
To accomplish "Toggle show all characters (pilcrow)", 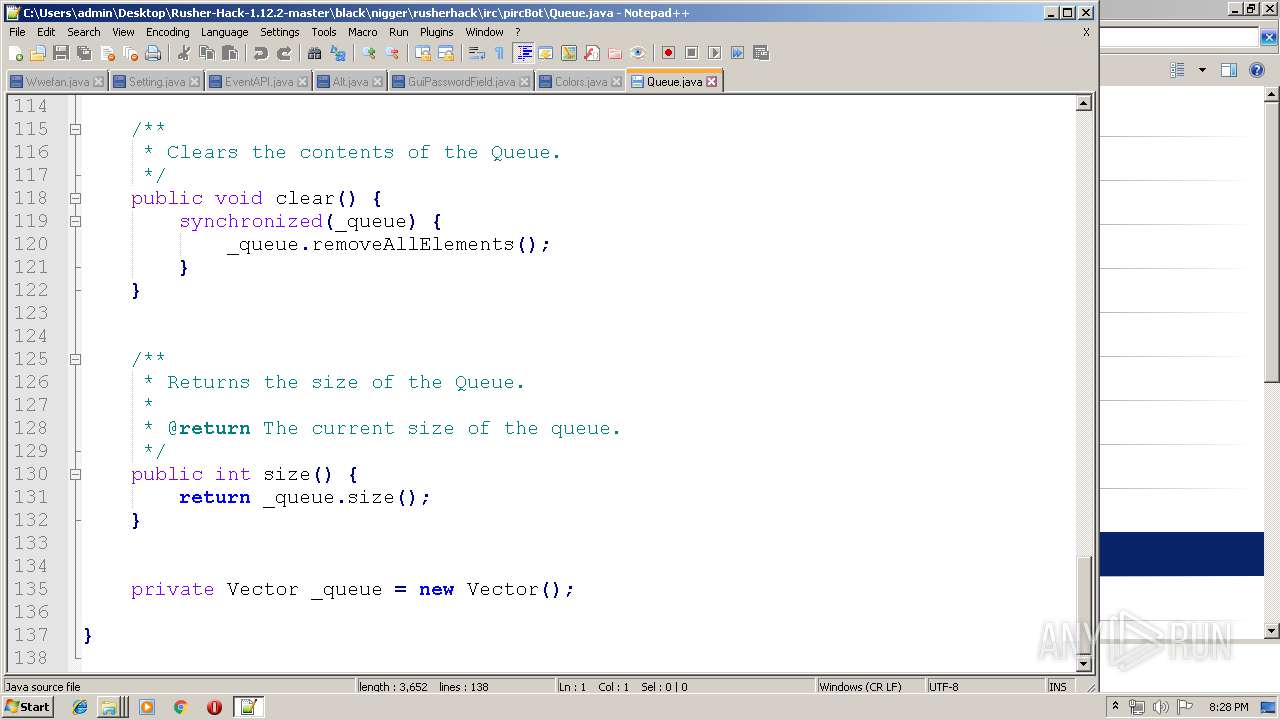I will click(500, 53).
